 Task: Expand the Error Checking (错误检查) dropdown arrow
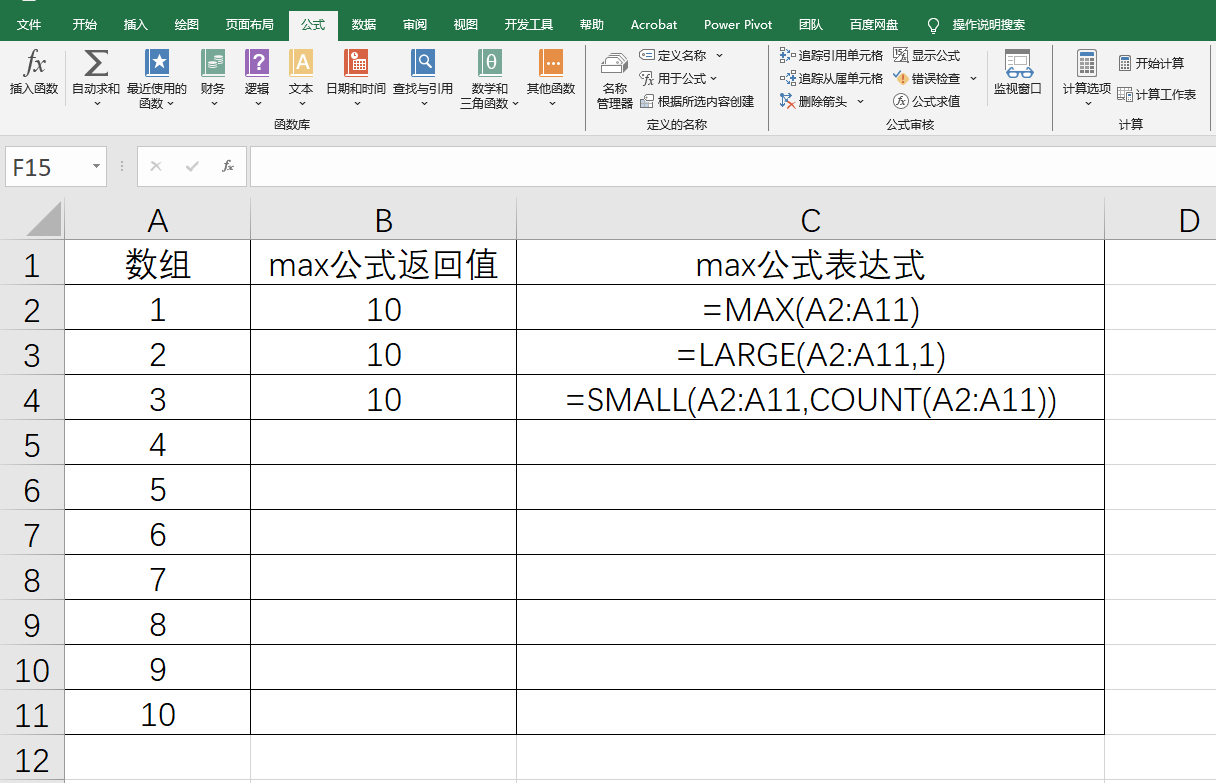pos(973,78)
